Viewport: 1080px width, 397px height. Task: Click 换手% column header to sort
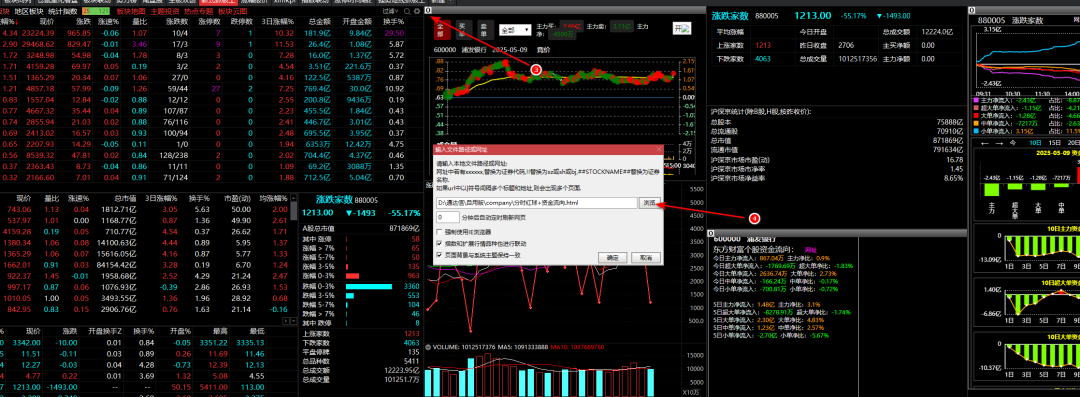pyautogui.click(x=394, y=22)
